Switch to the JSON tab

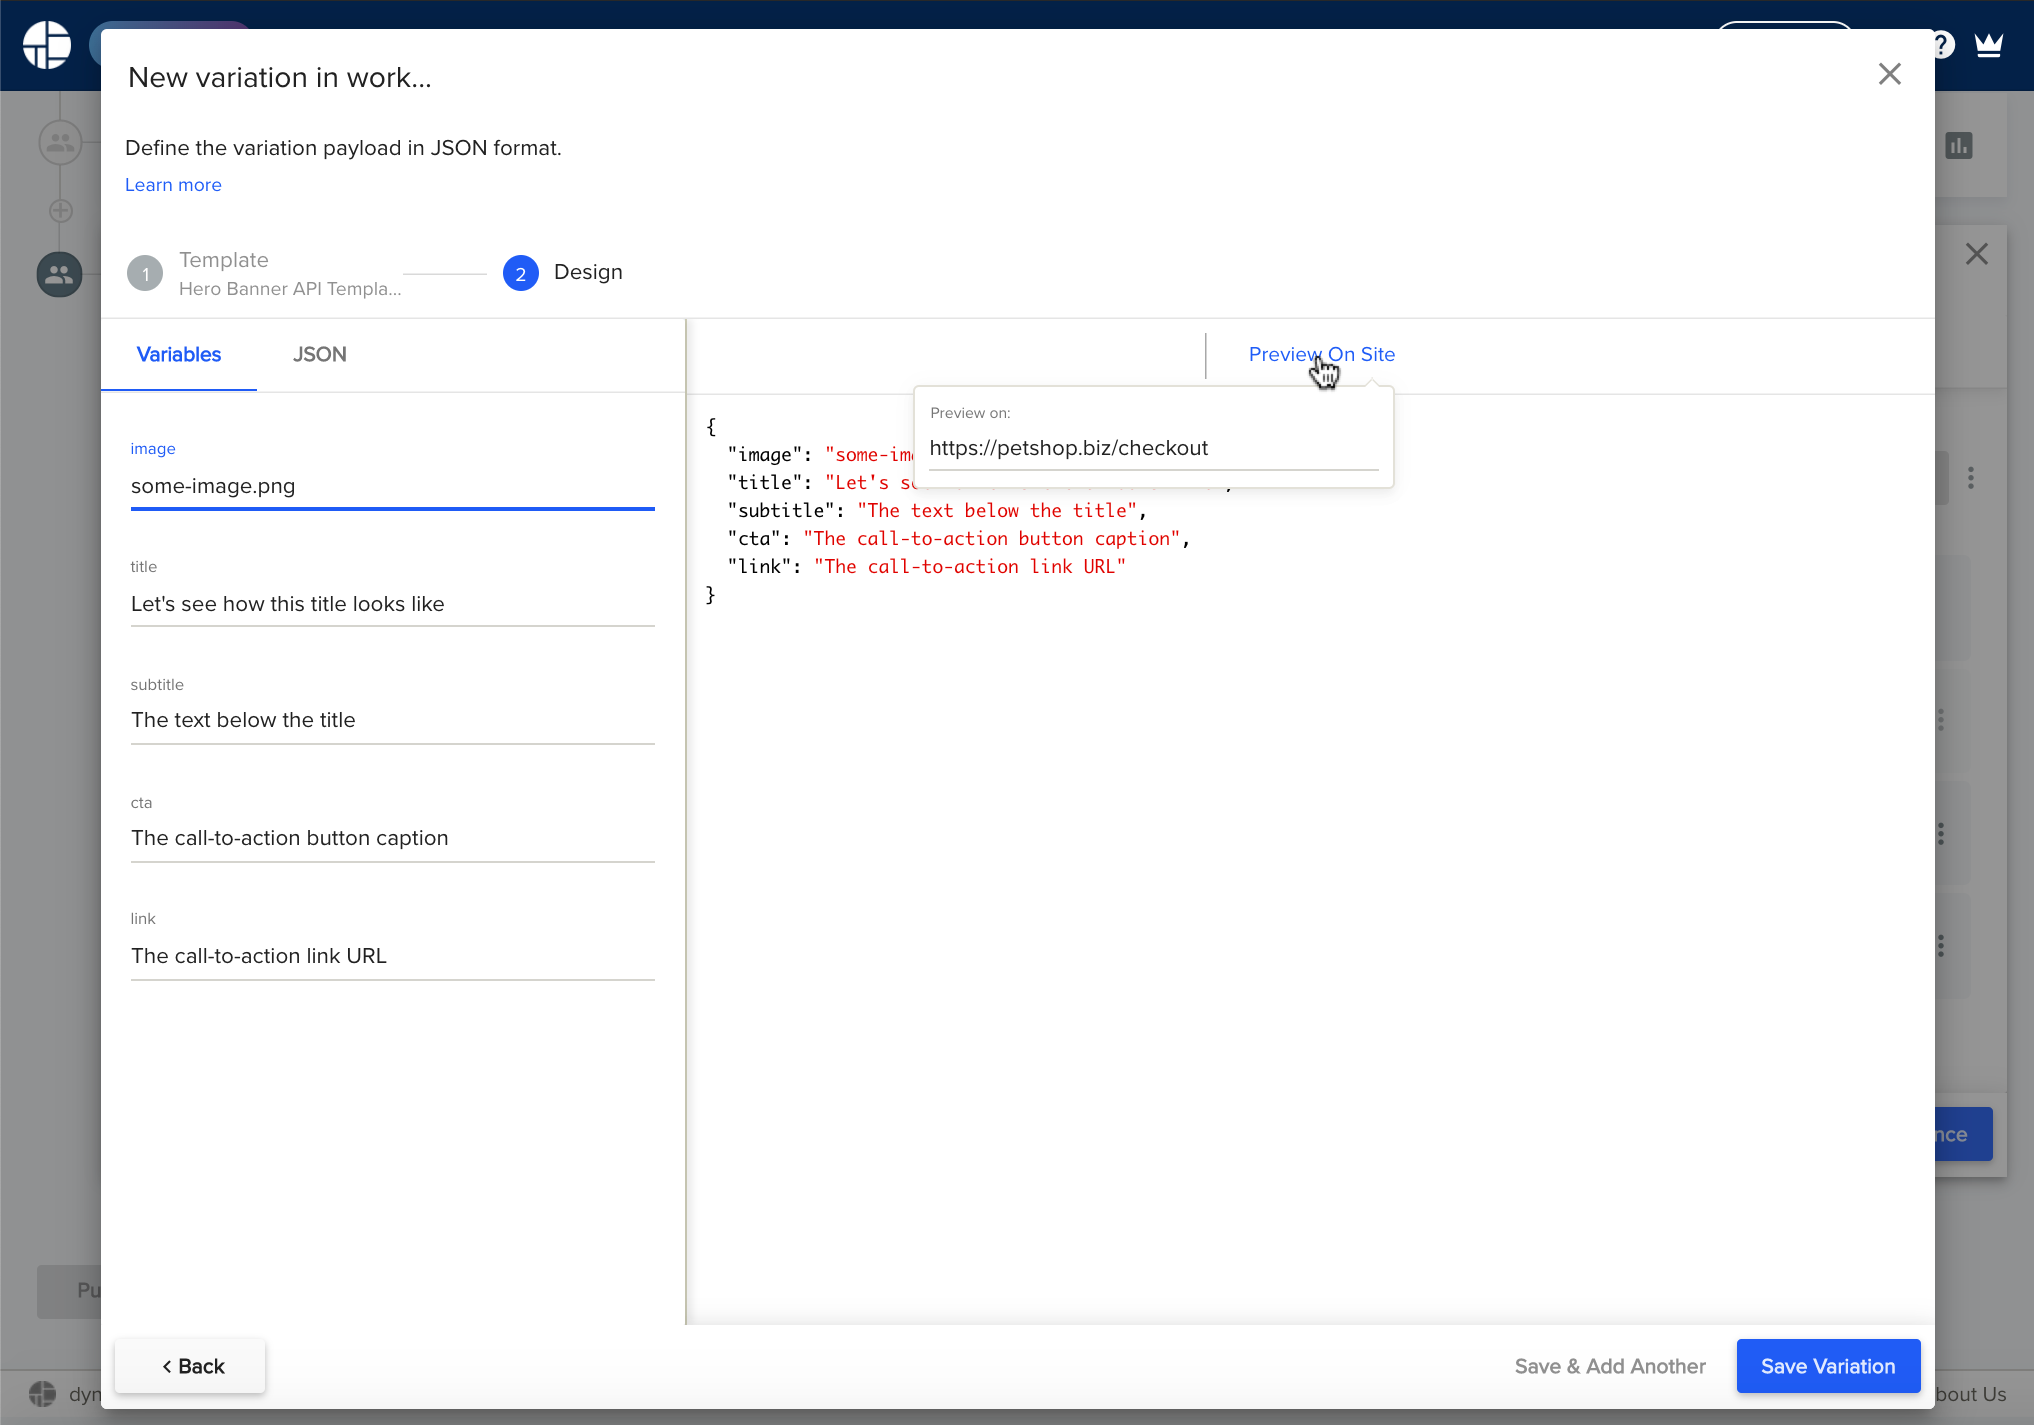[320, 355]
